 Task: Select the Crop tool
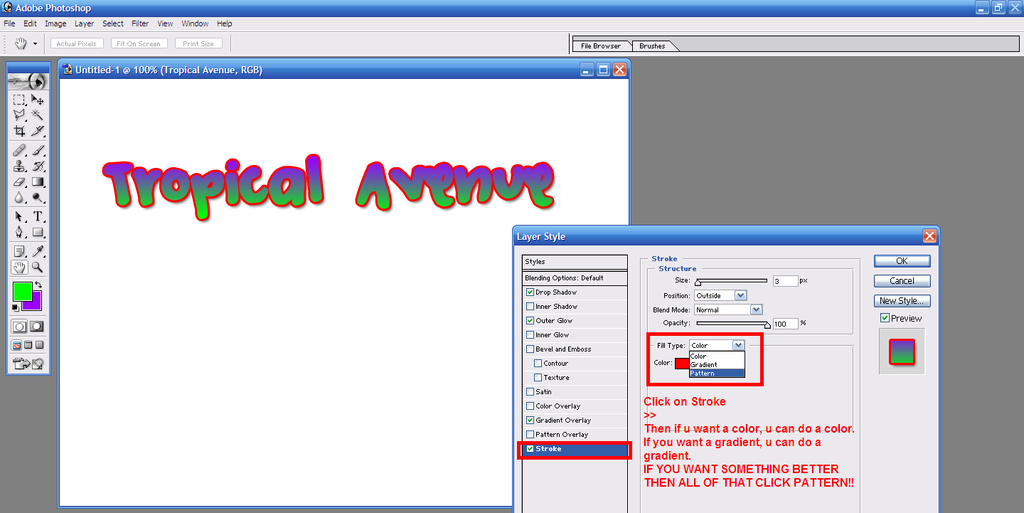(20, 131)
